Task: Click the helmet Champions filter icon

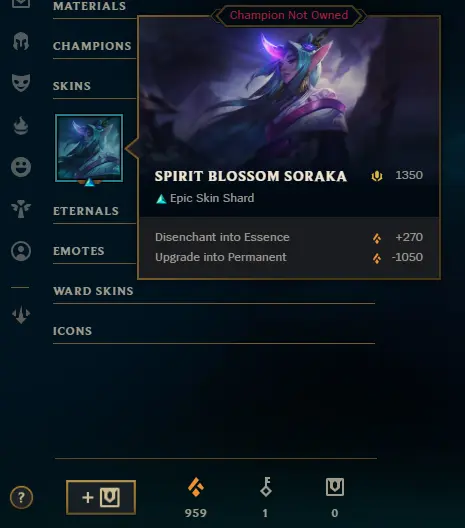Action: coord(21,42)
